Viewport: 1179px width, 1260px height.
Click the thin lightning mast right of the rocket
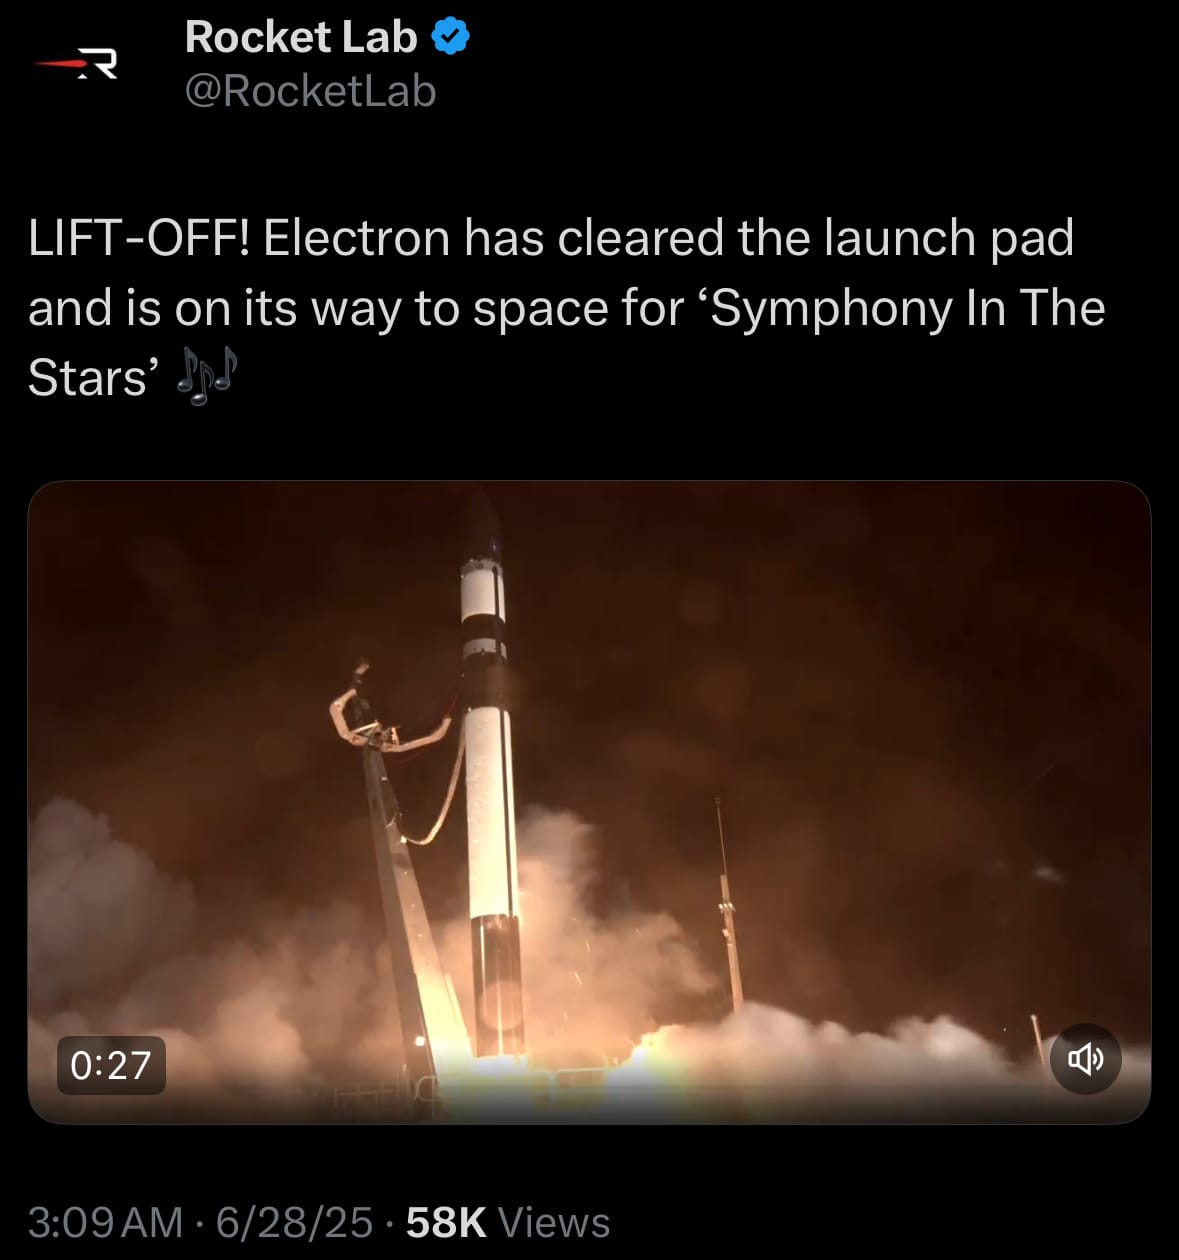[728, 905]
